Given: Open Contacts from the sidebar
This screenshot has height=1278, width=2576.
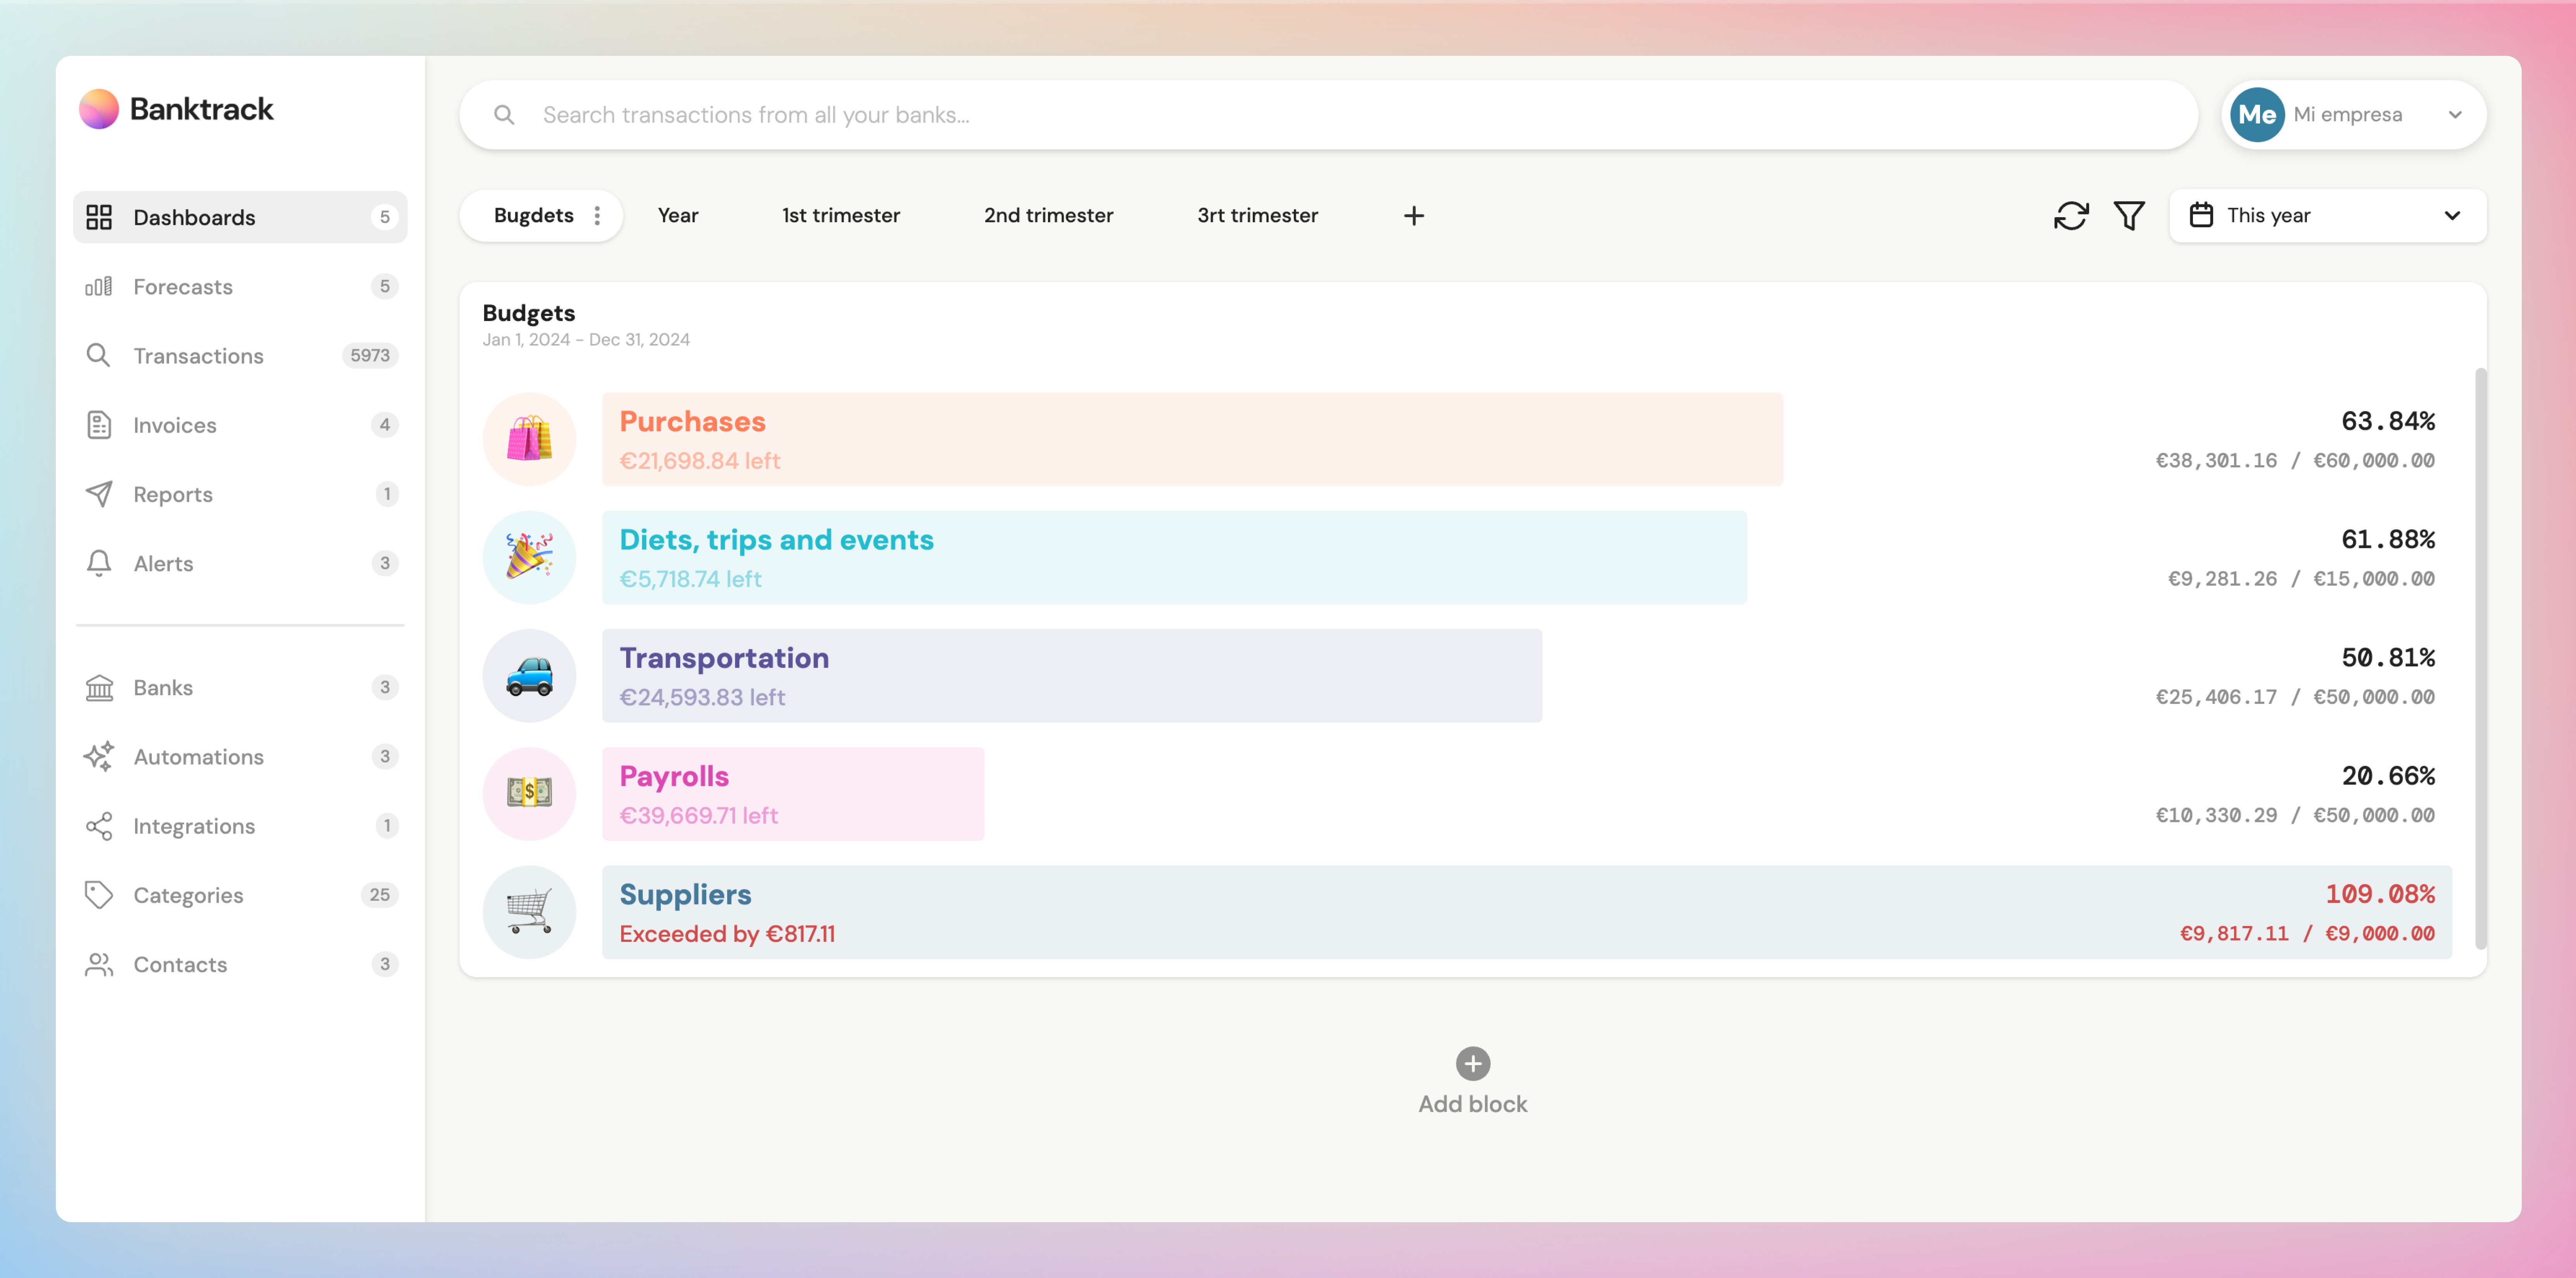Looking at the screenshot, I should pyautogui.click(x=180, y=964).
